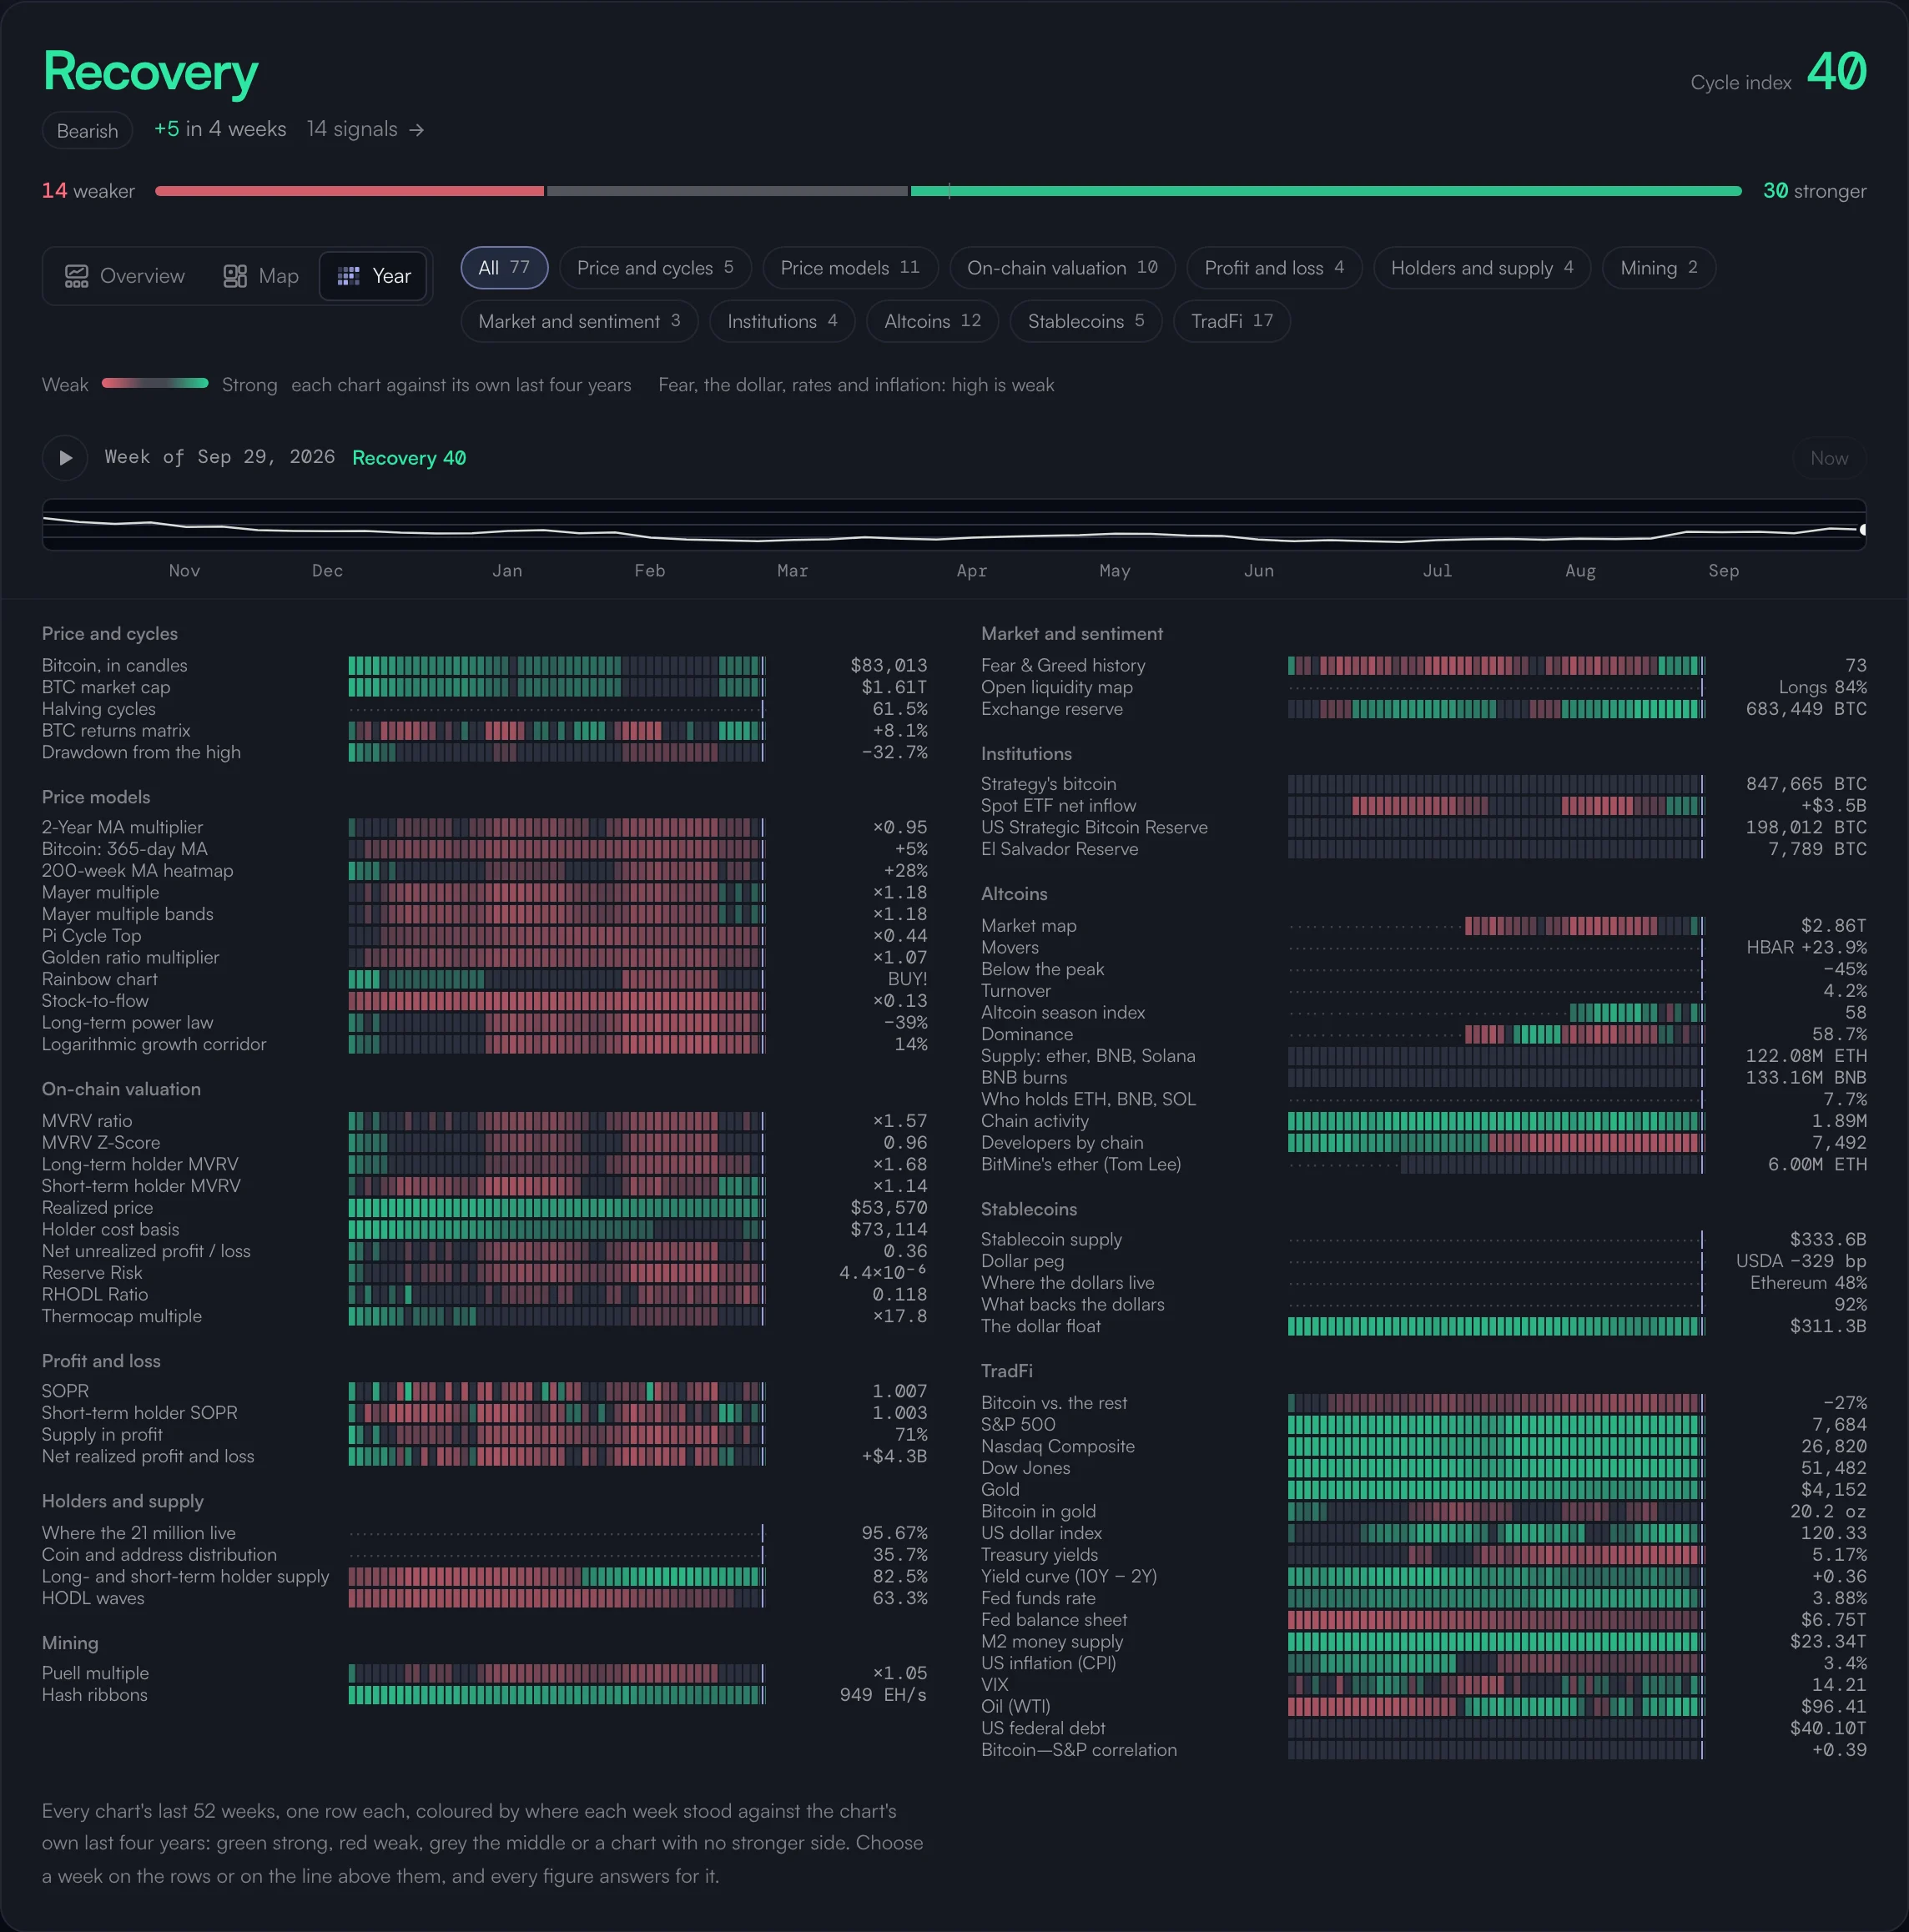The image size is (1909, 1932).
Task: Select the Year view tab
Action: coord(374,276)
